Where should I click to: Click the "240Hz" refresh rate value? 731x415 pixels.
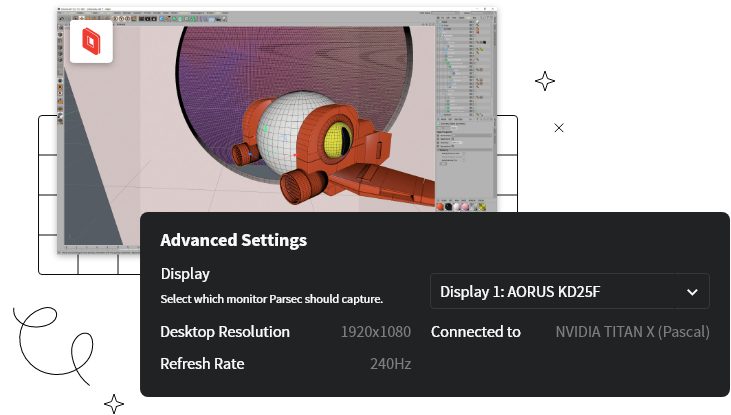tap(391, 364)
